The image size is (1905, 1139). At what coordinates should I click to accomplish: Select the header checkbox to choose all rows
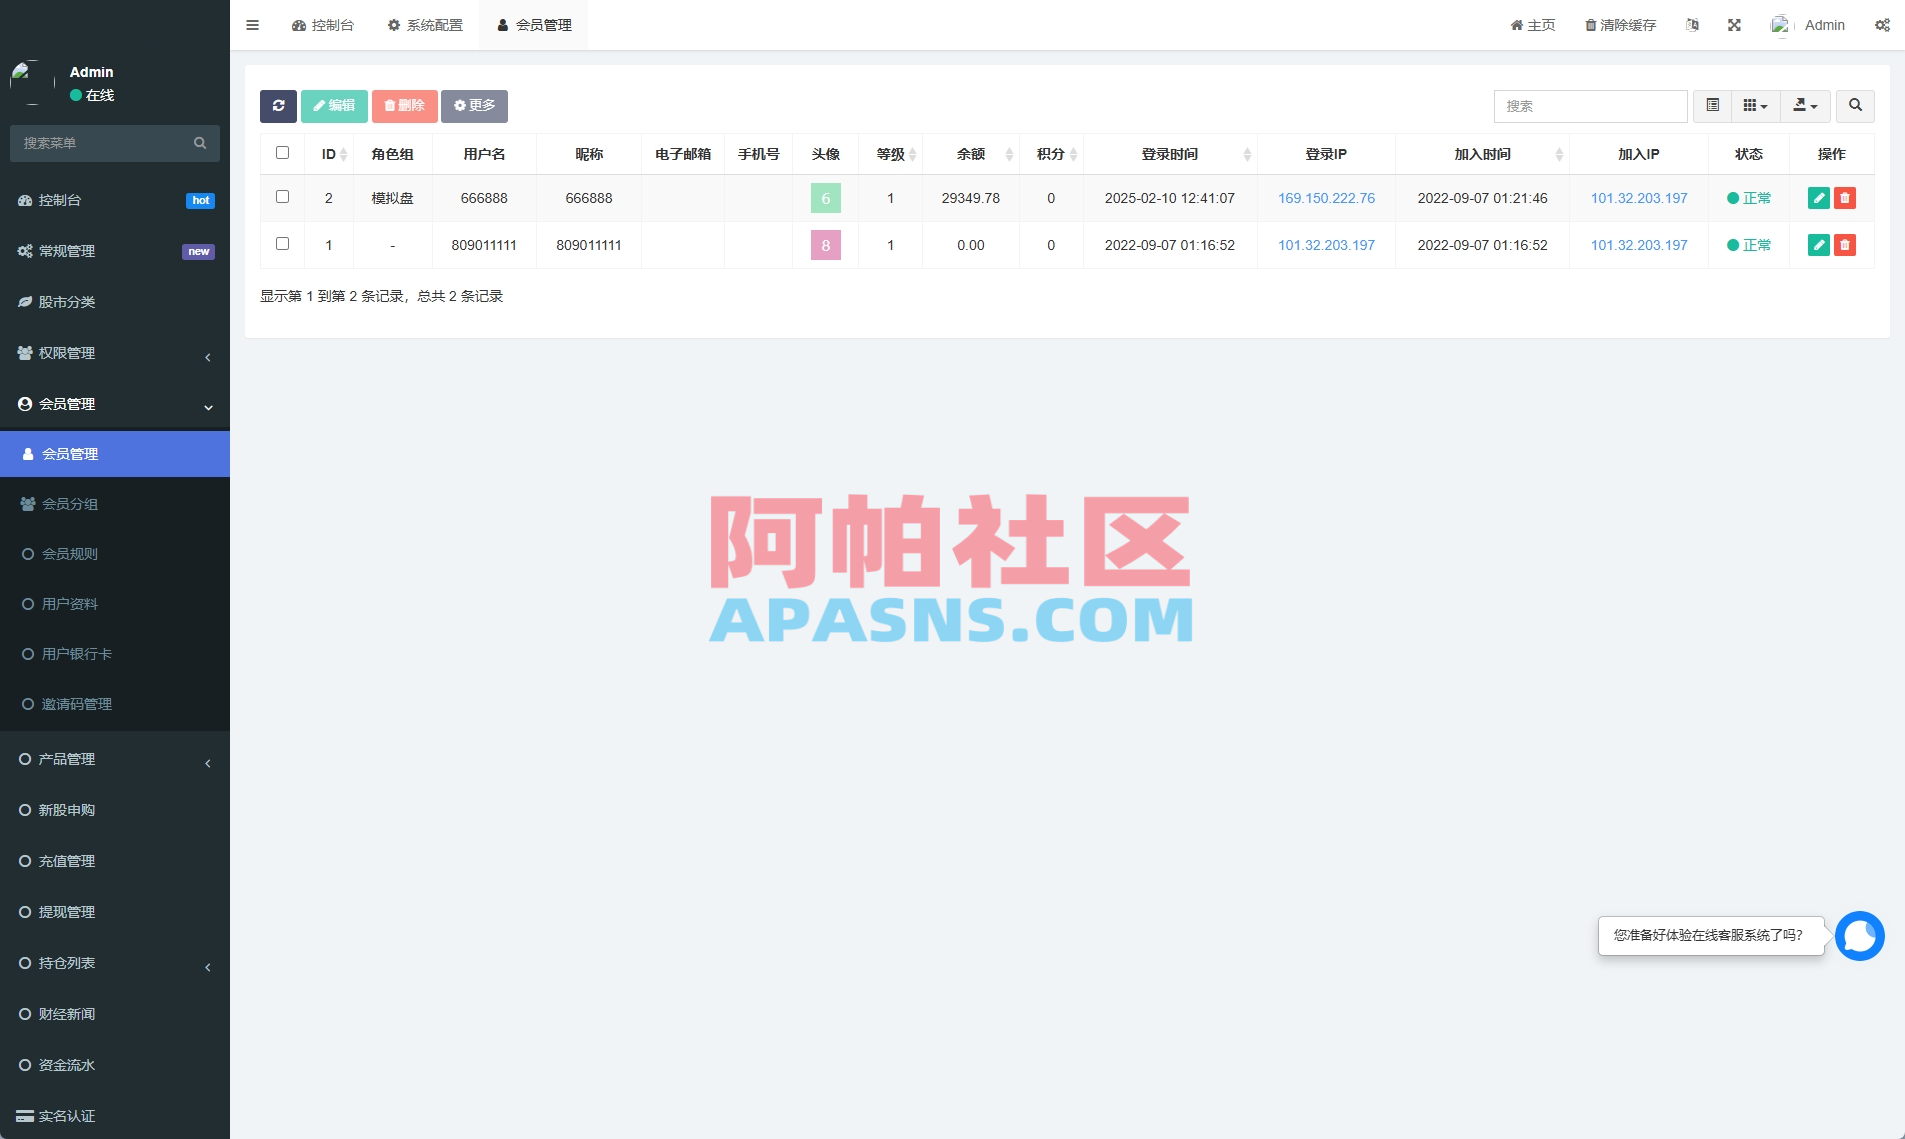click(282, 152)
